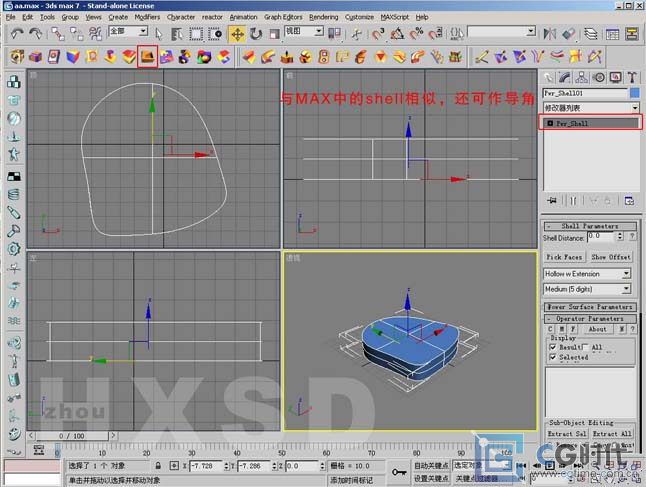Click the X coordinate value field
Viewport: 646px width, 487px height.
(206, 466)
